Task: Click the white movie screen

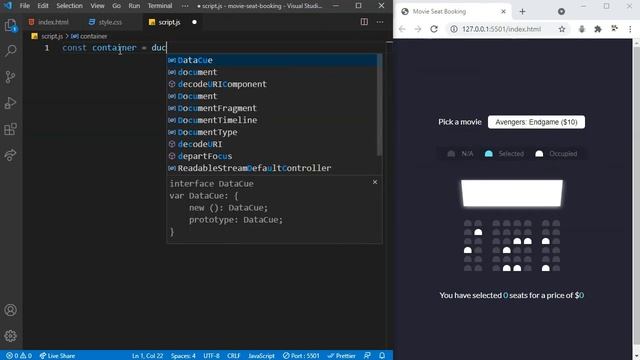Action: coord(512,193)
